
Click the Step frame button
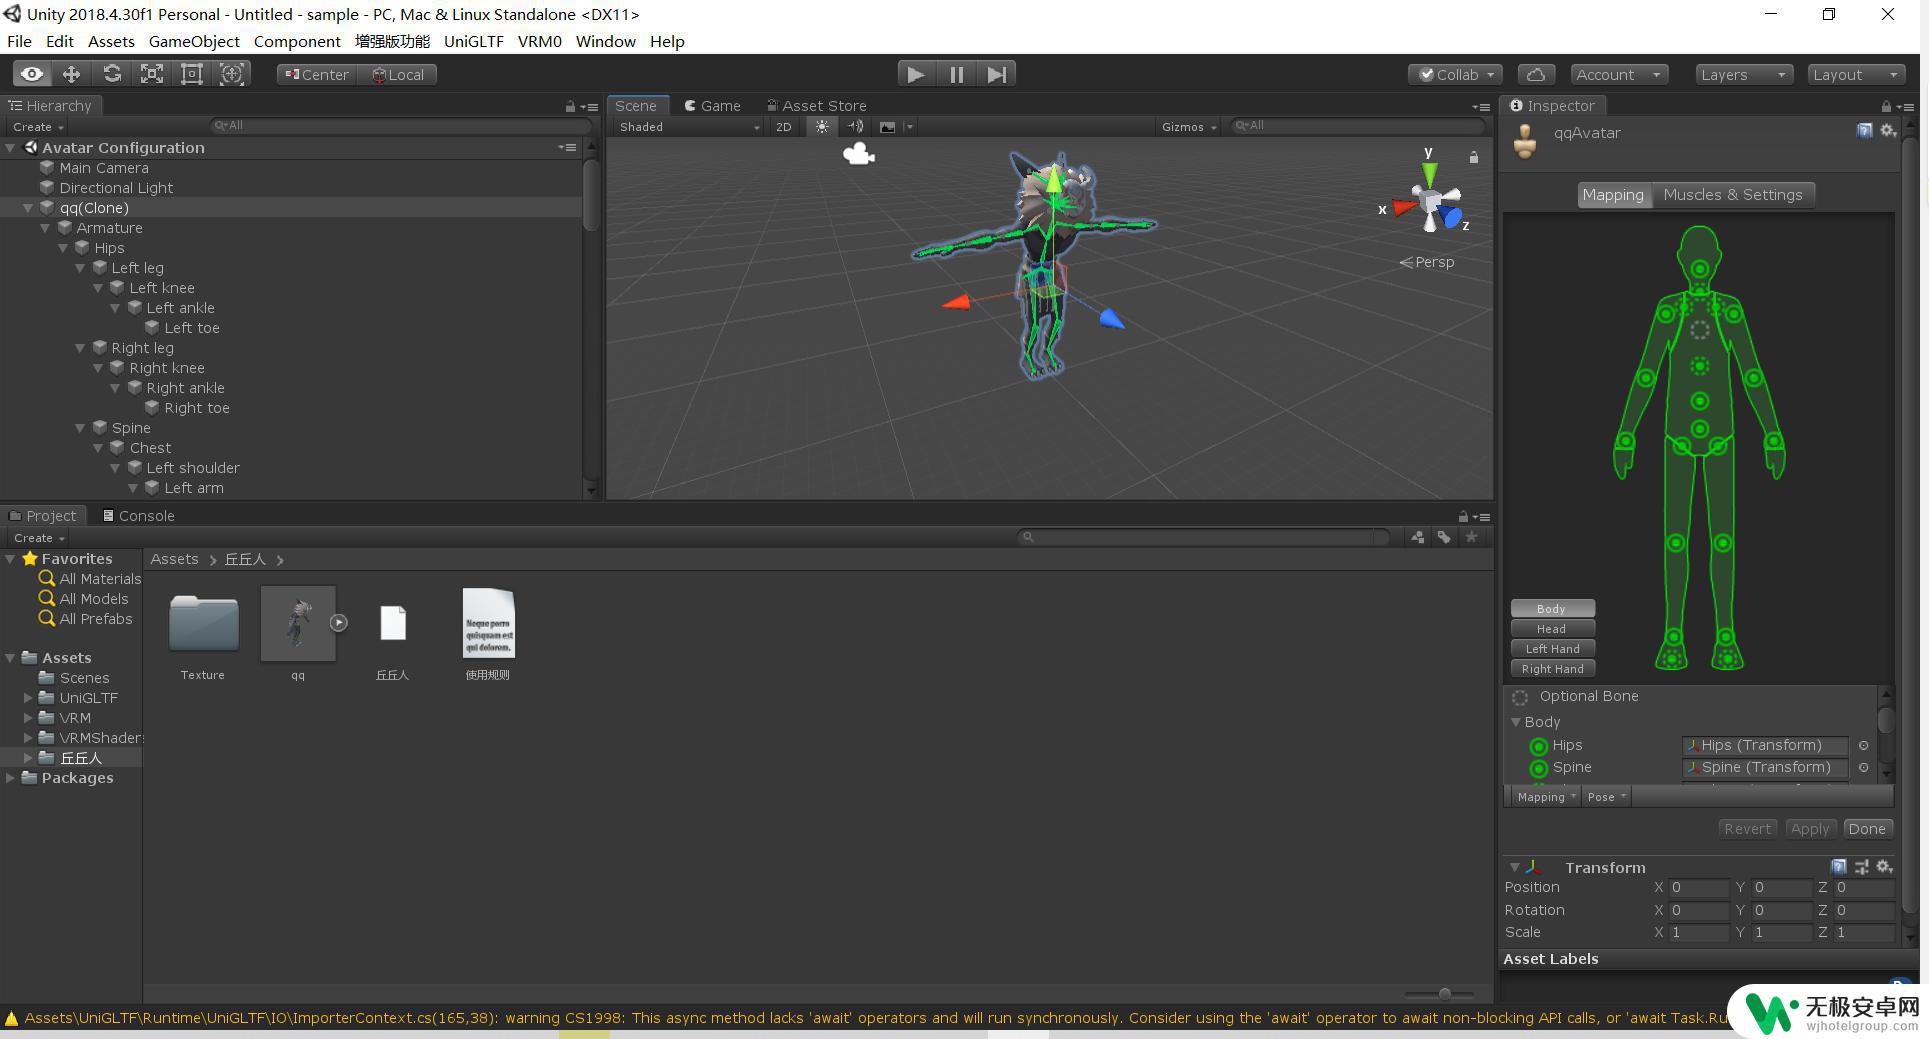tap(996, 74)
